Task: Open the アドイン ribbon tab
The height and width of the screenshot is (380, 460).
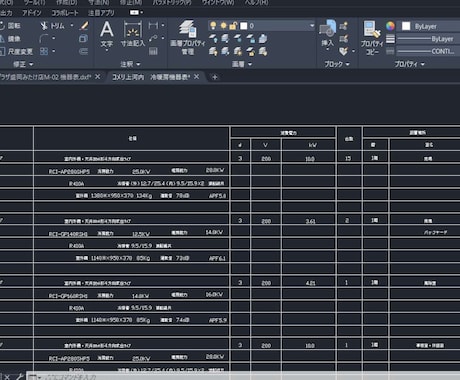Action: [32, 13]
